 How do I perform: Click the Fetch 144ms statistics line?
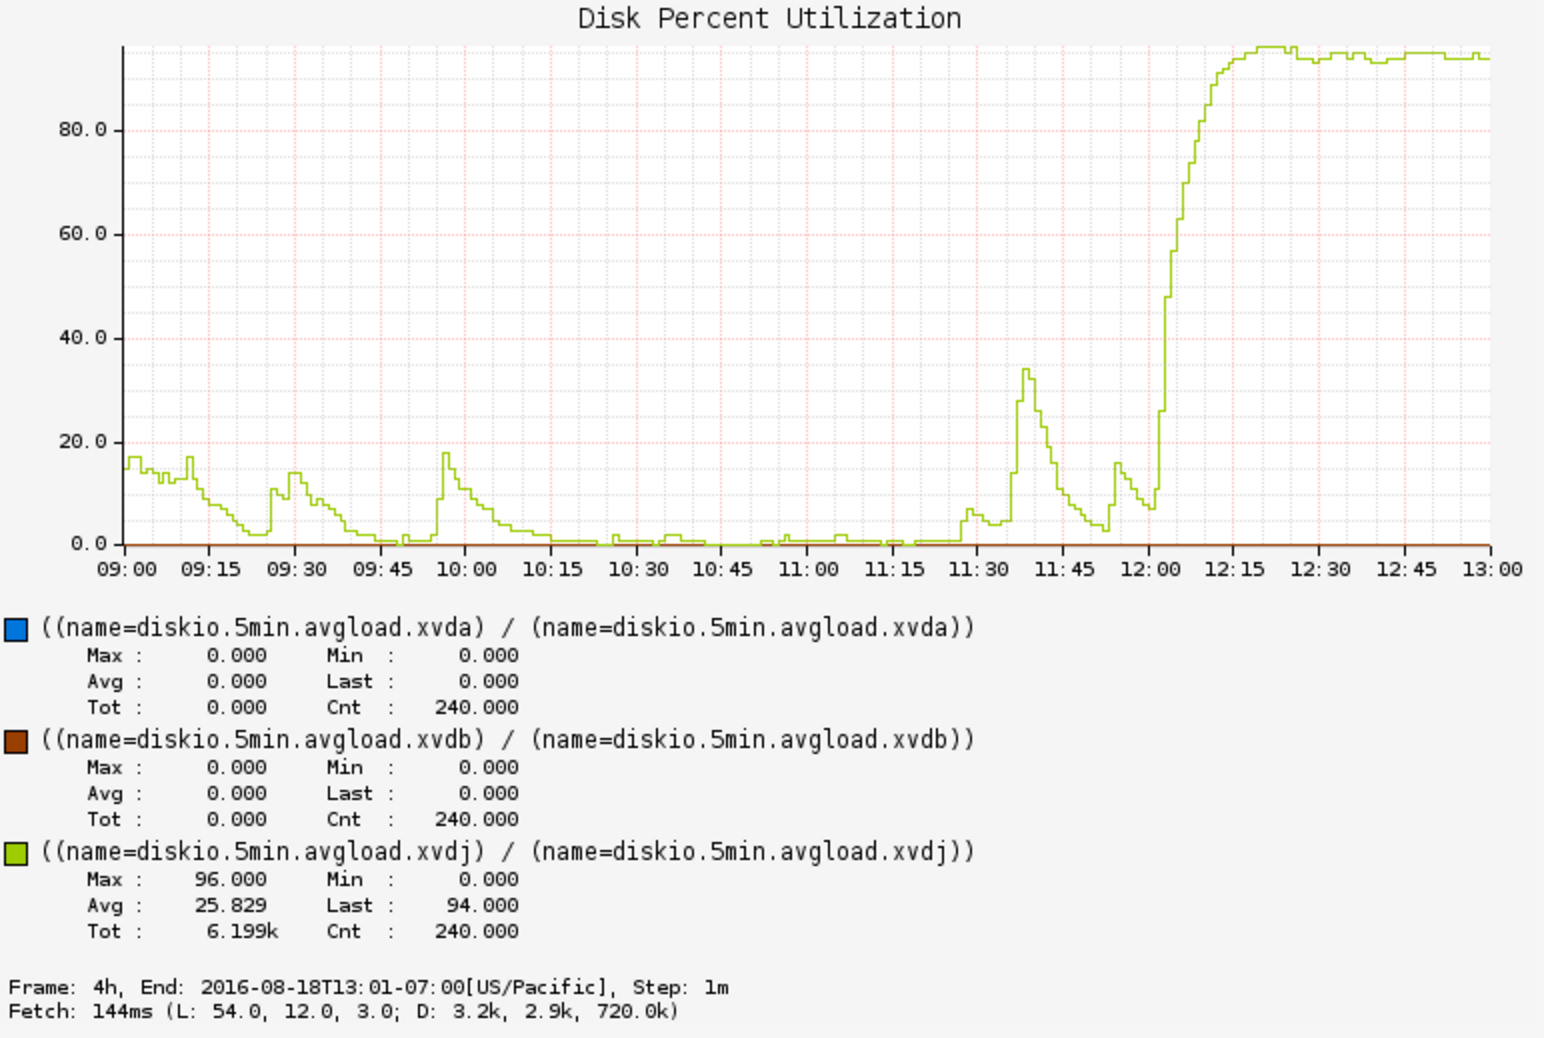point(343,1012)
